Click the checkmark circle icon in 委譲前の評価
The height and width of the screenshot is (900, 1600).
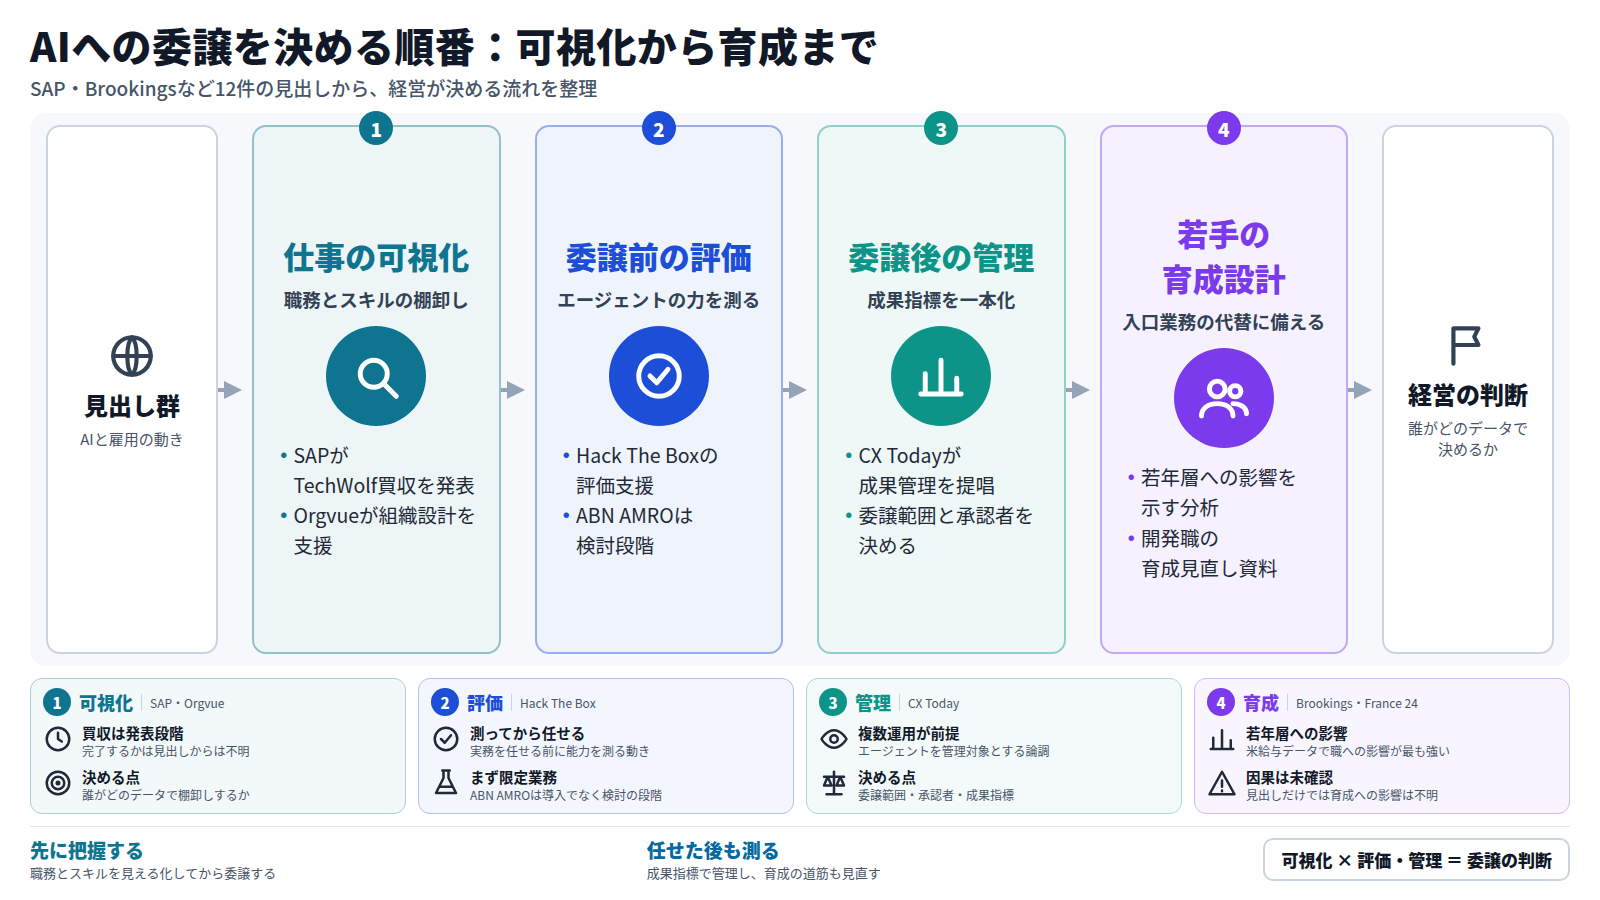click(659, 376)
